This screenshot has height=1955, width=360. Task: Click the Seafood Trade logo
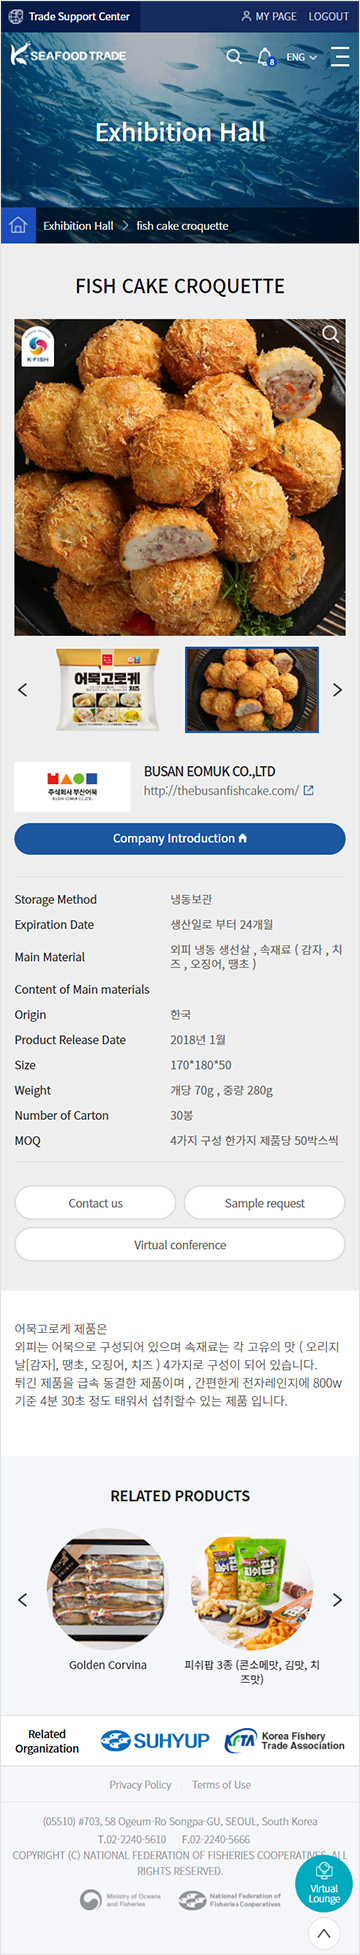[68, 56]
